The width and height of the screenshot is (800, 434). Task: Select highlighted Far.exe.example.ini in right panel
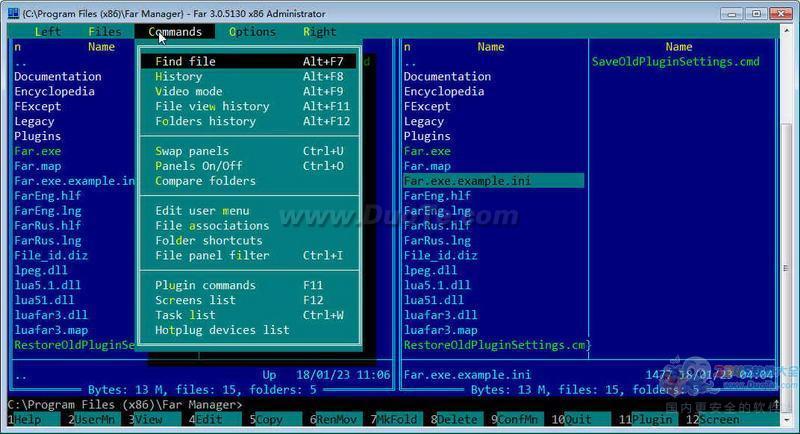tap(493, 181)
